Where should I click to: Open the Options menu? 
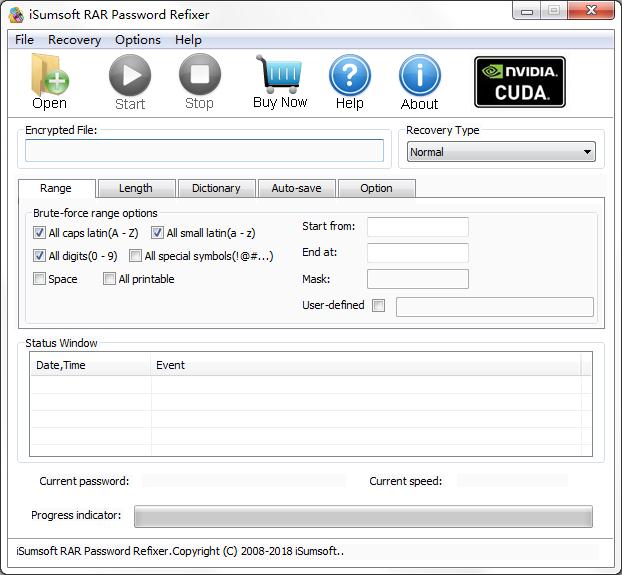pos(137,40)
